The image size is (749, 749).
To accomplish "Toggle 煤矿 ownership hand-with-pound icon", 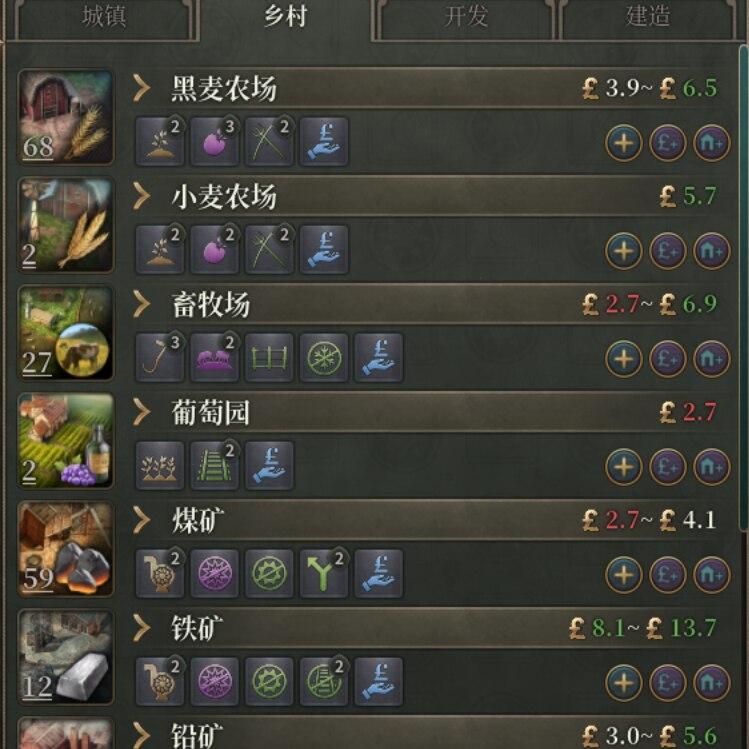I will coord(378,573).
